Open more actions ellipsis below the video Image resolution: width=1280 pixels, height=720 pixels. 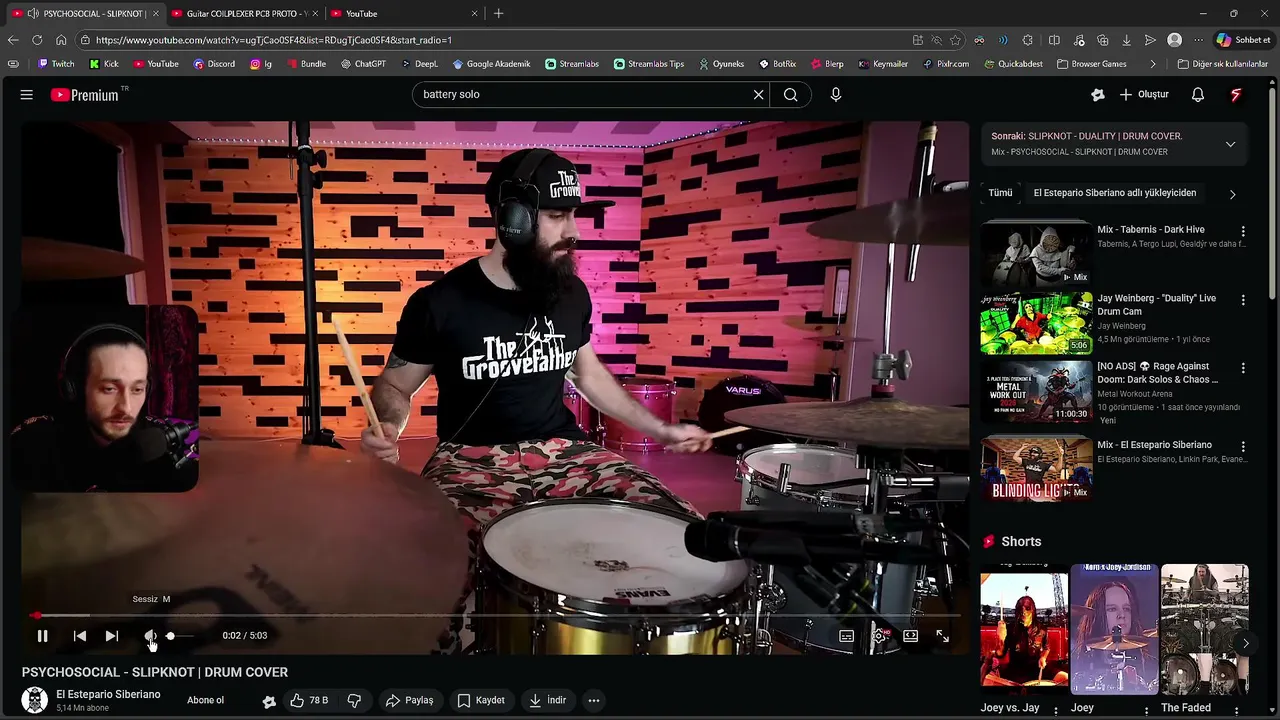pyautogui.click(x=594, y=701)
